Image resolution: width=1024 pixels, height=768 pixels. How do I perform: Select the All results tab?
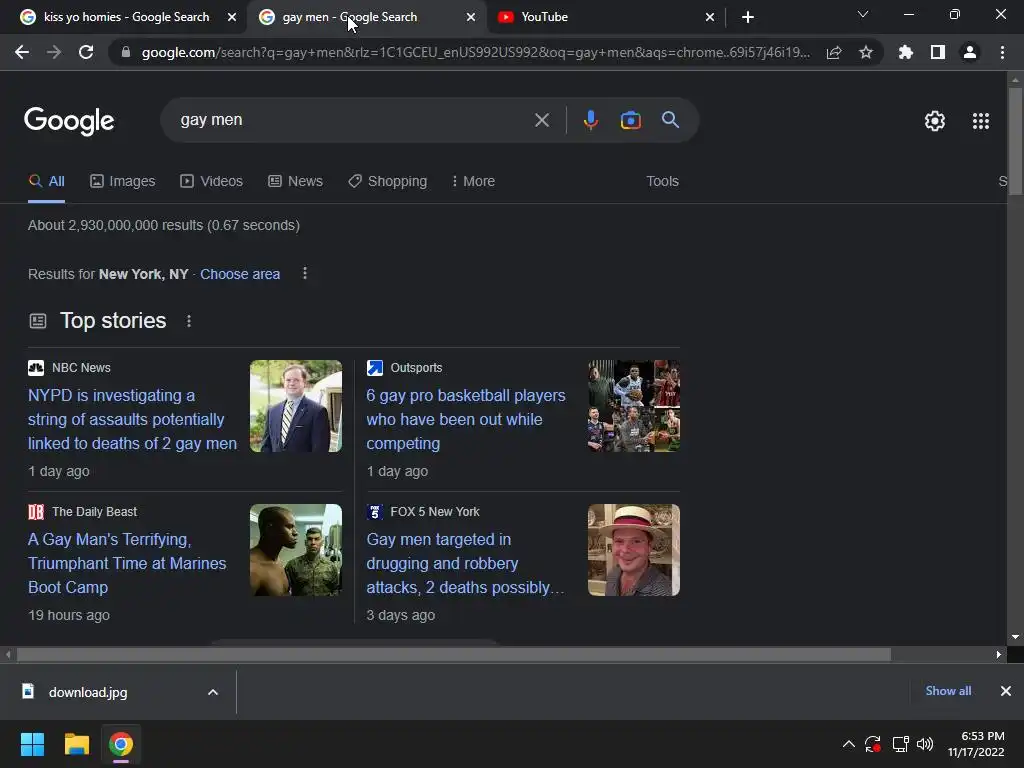click(x=46, y=182)
